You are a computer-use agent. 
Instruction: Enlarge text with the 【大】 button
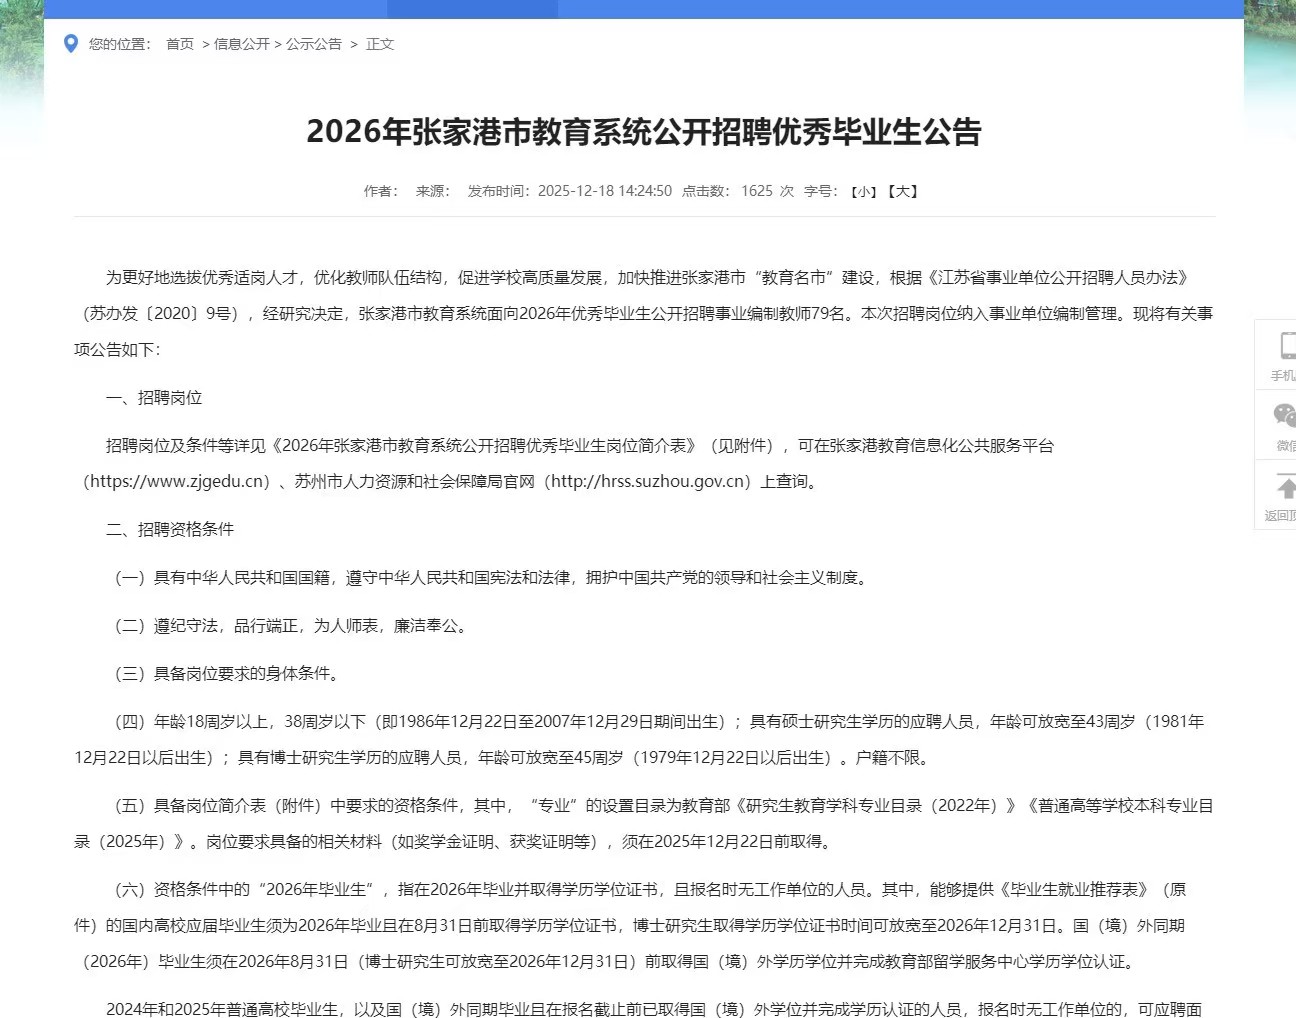point(901,191)
